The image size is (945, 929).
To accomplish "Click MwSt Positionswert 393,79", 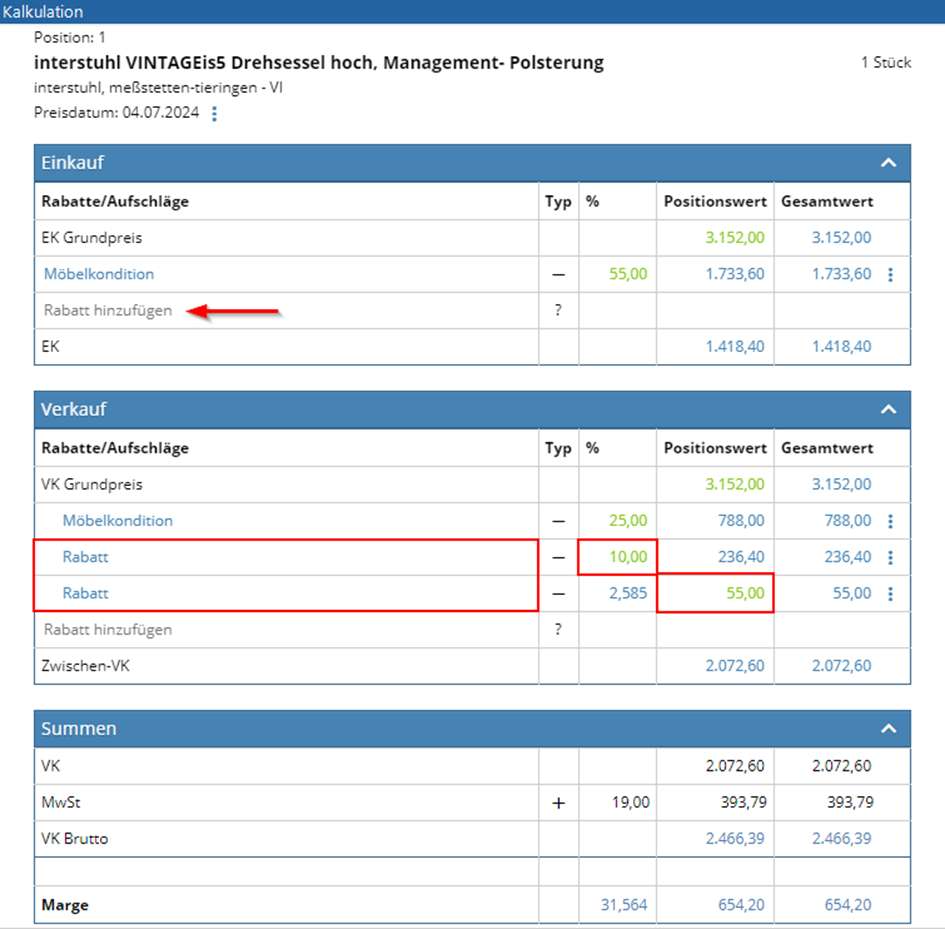I will [744, 802].
